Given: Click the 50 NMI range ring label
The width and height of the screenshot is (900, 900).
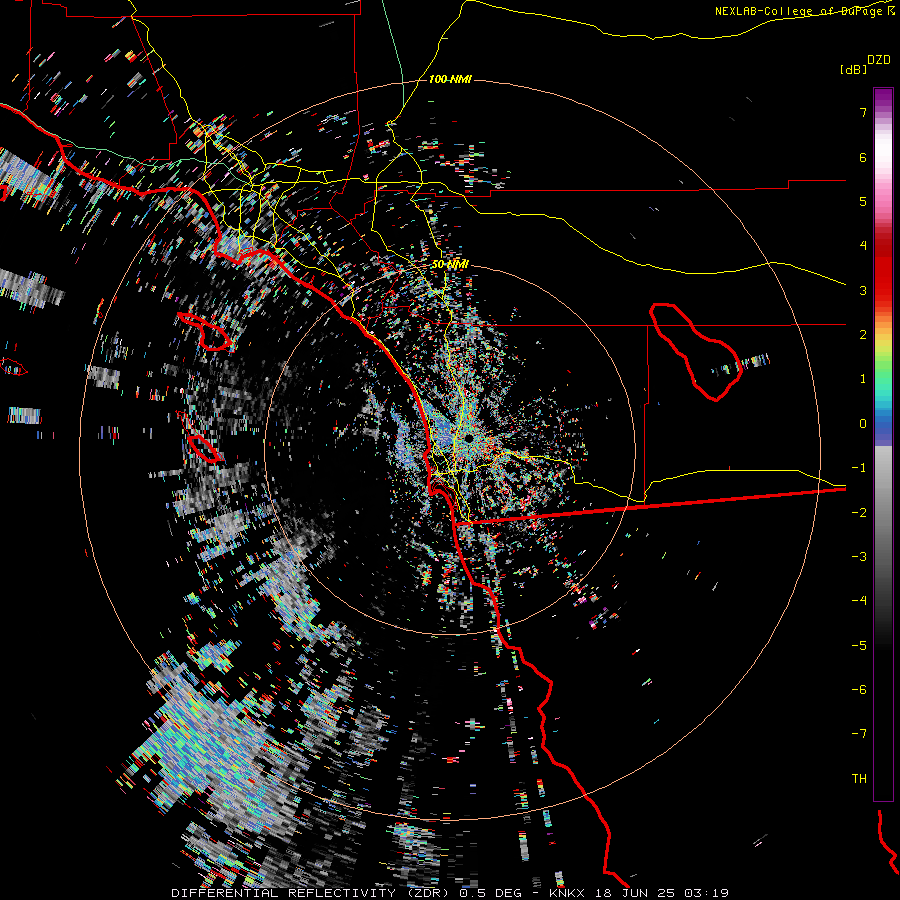Looking at the screenshot, I should coord(450,264).
